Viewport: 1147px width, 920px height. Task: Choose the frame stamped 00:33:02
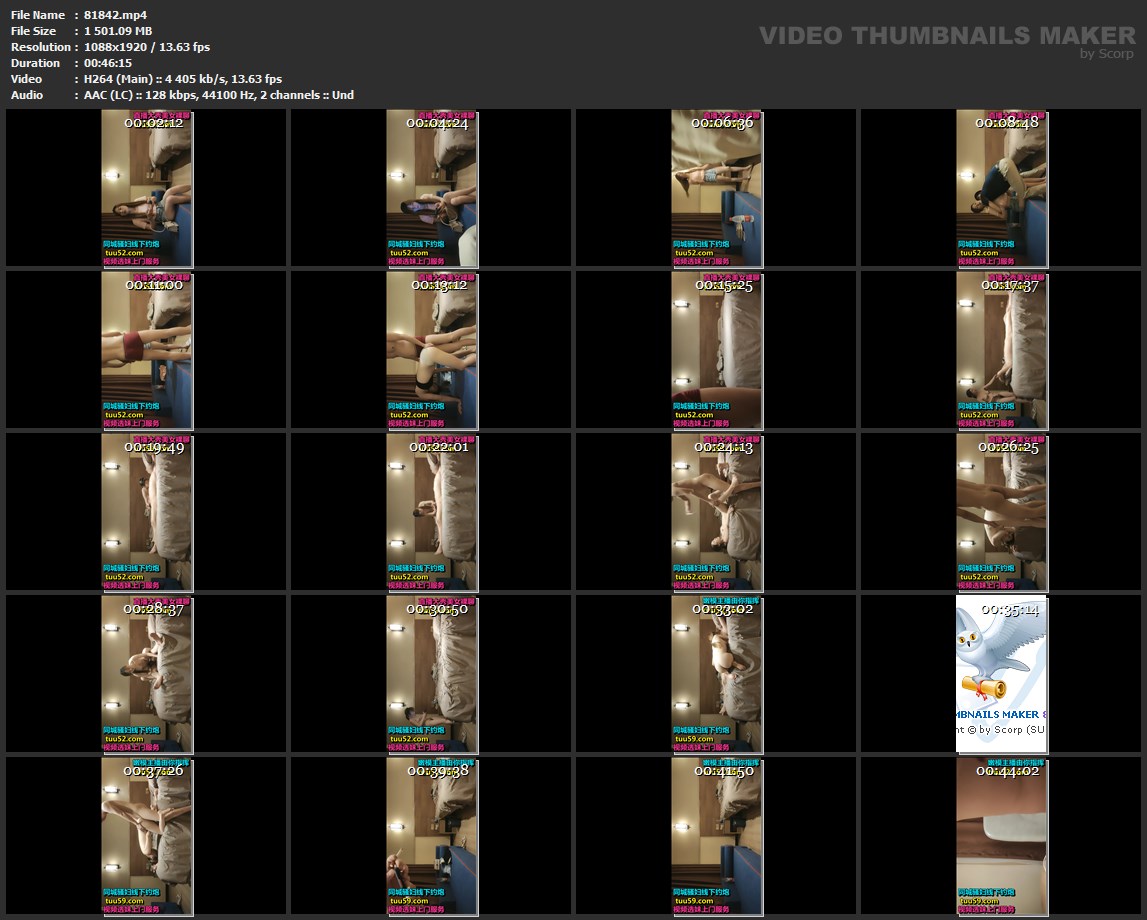coord(716,674)
